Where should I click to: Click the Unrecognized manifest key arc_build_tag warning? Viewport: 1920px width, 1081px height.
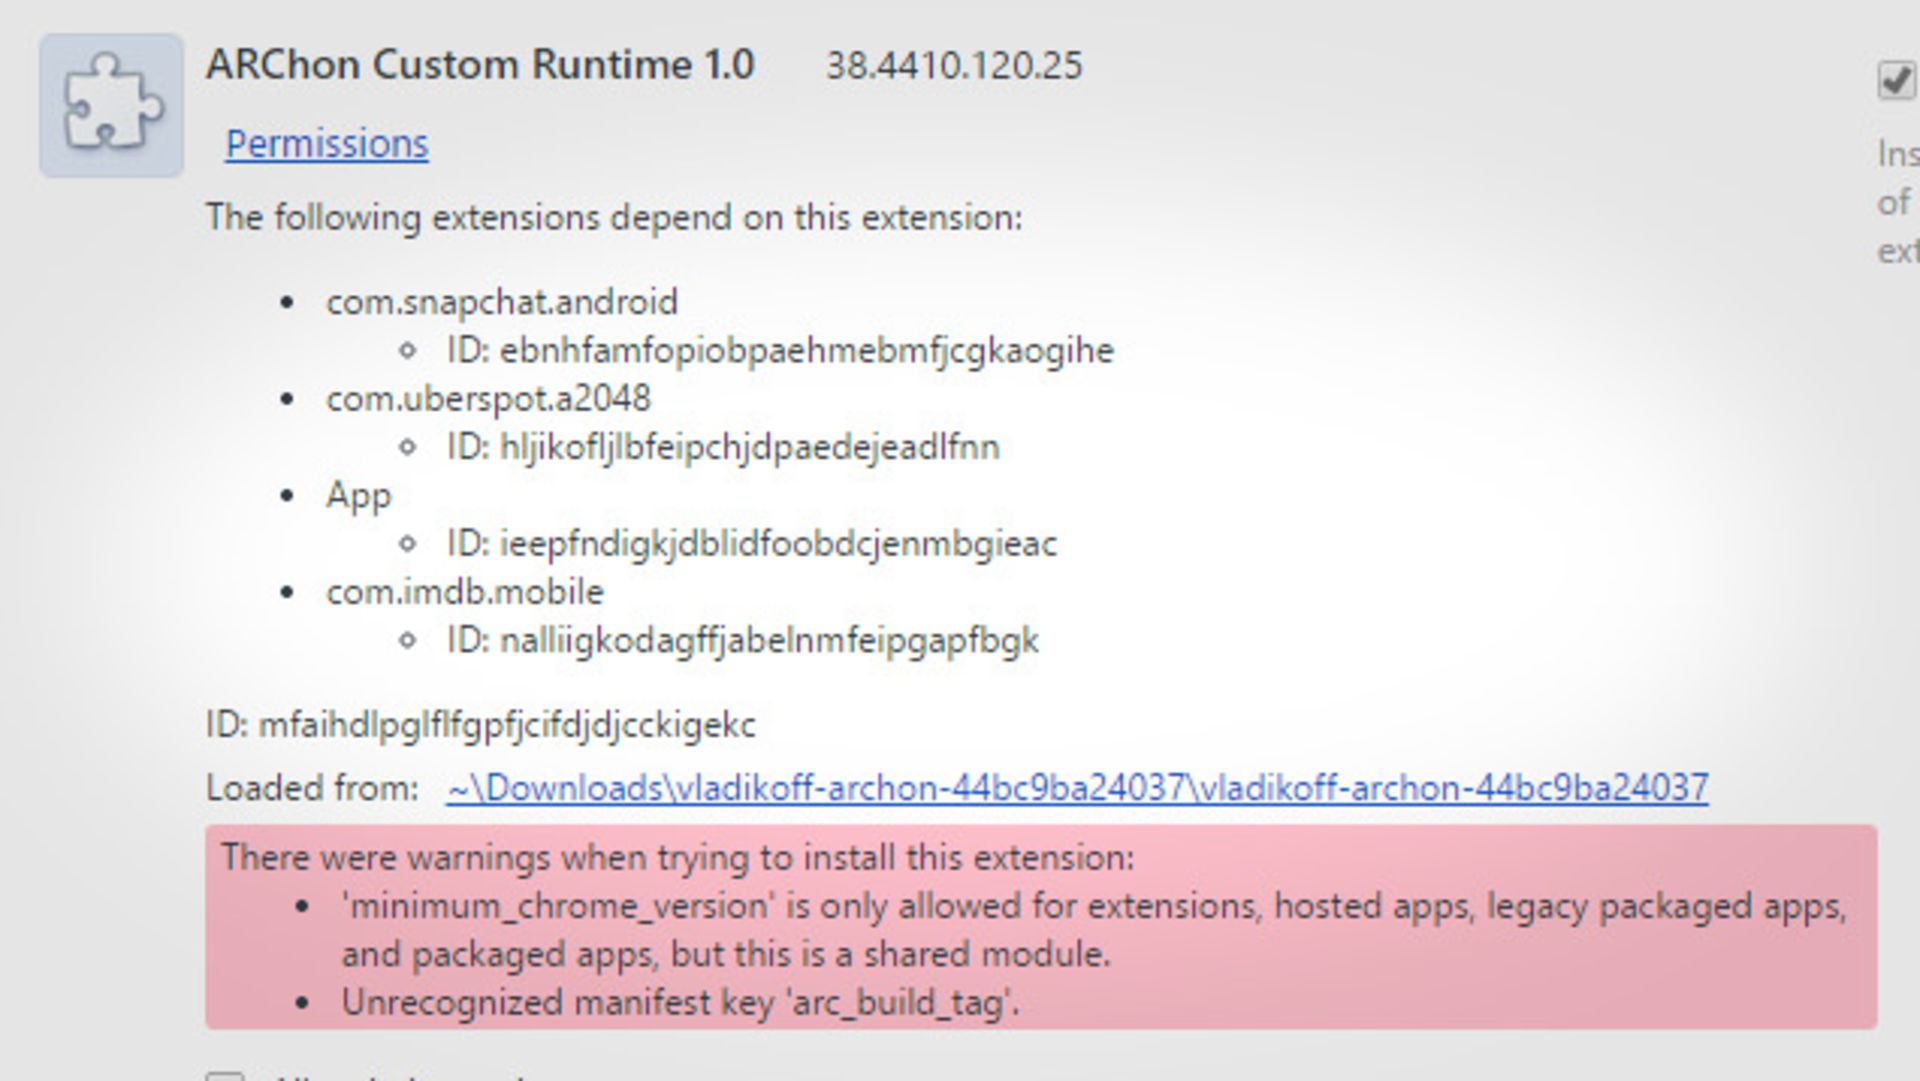680,1003
